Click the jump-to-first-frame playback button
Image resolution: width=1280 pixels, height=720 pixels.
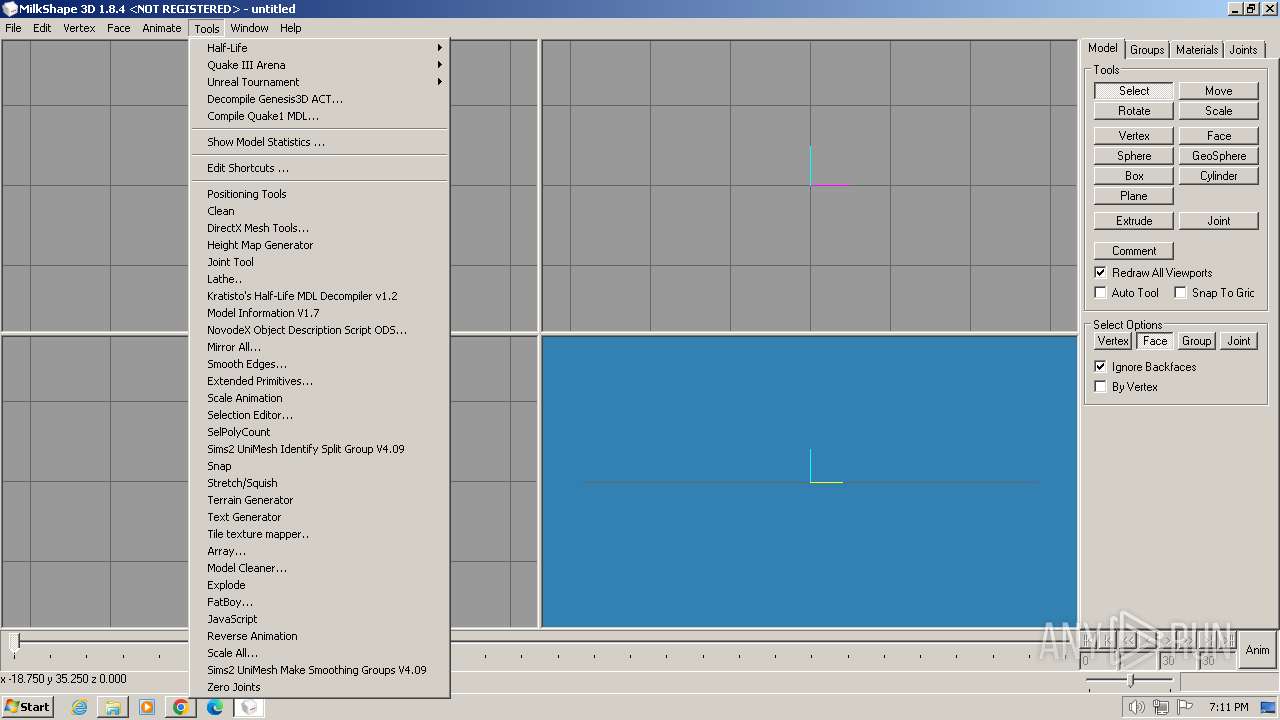[1090, 640]
